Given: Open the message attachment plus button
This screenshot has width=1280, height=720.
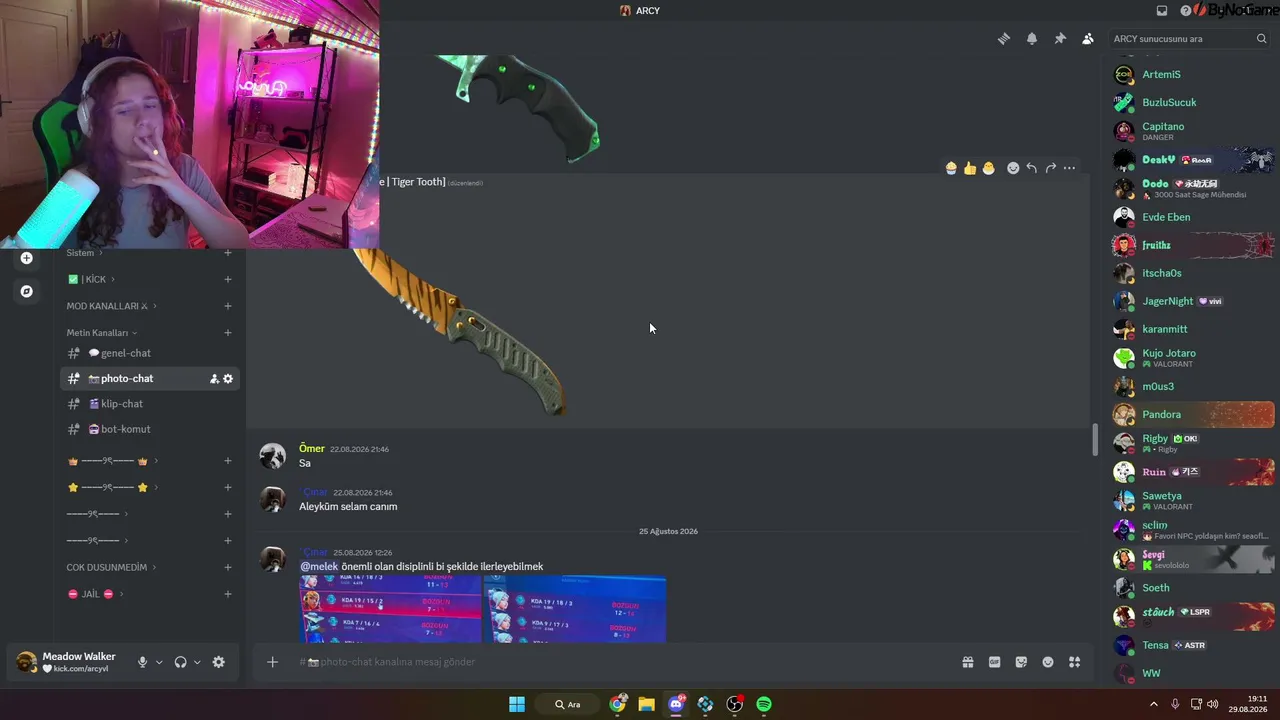Looking at the screenshot, I should 272,662.
